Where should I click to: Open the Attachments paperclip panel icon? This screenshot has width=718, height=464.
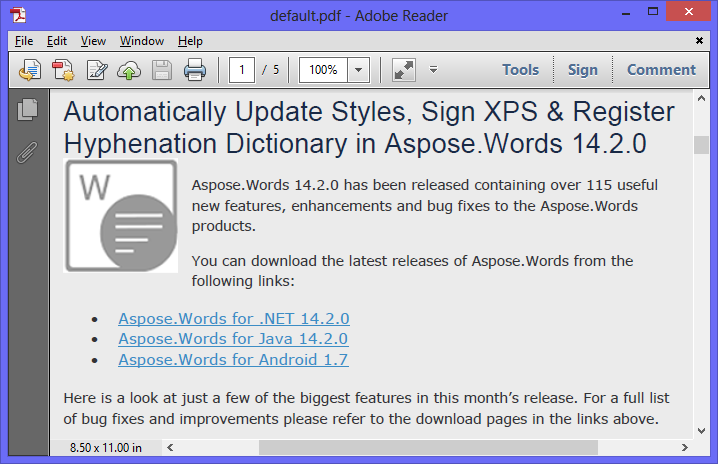click(x=27, y=153)
